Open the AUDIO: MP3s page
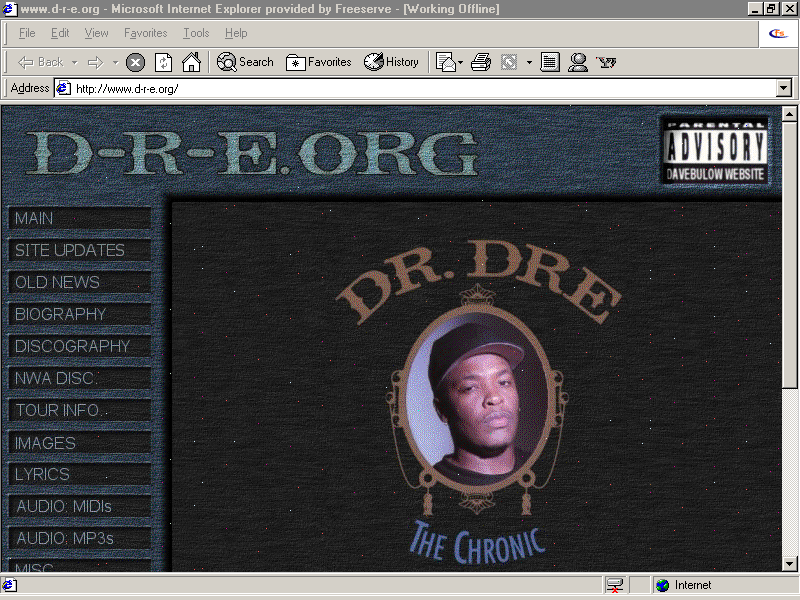The height and width of the screenshot is (600, 800). tap(80, 538)
